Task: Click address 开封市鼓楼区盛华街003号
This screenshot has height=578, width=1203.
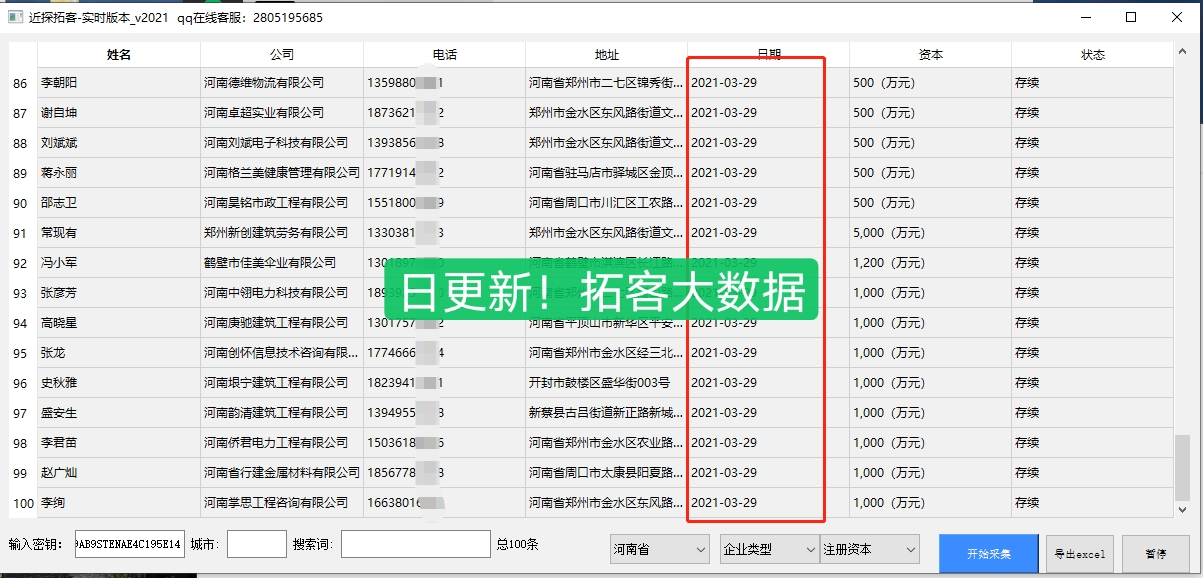Action: click(x=606, y=383)
